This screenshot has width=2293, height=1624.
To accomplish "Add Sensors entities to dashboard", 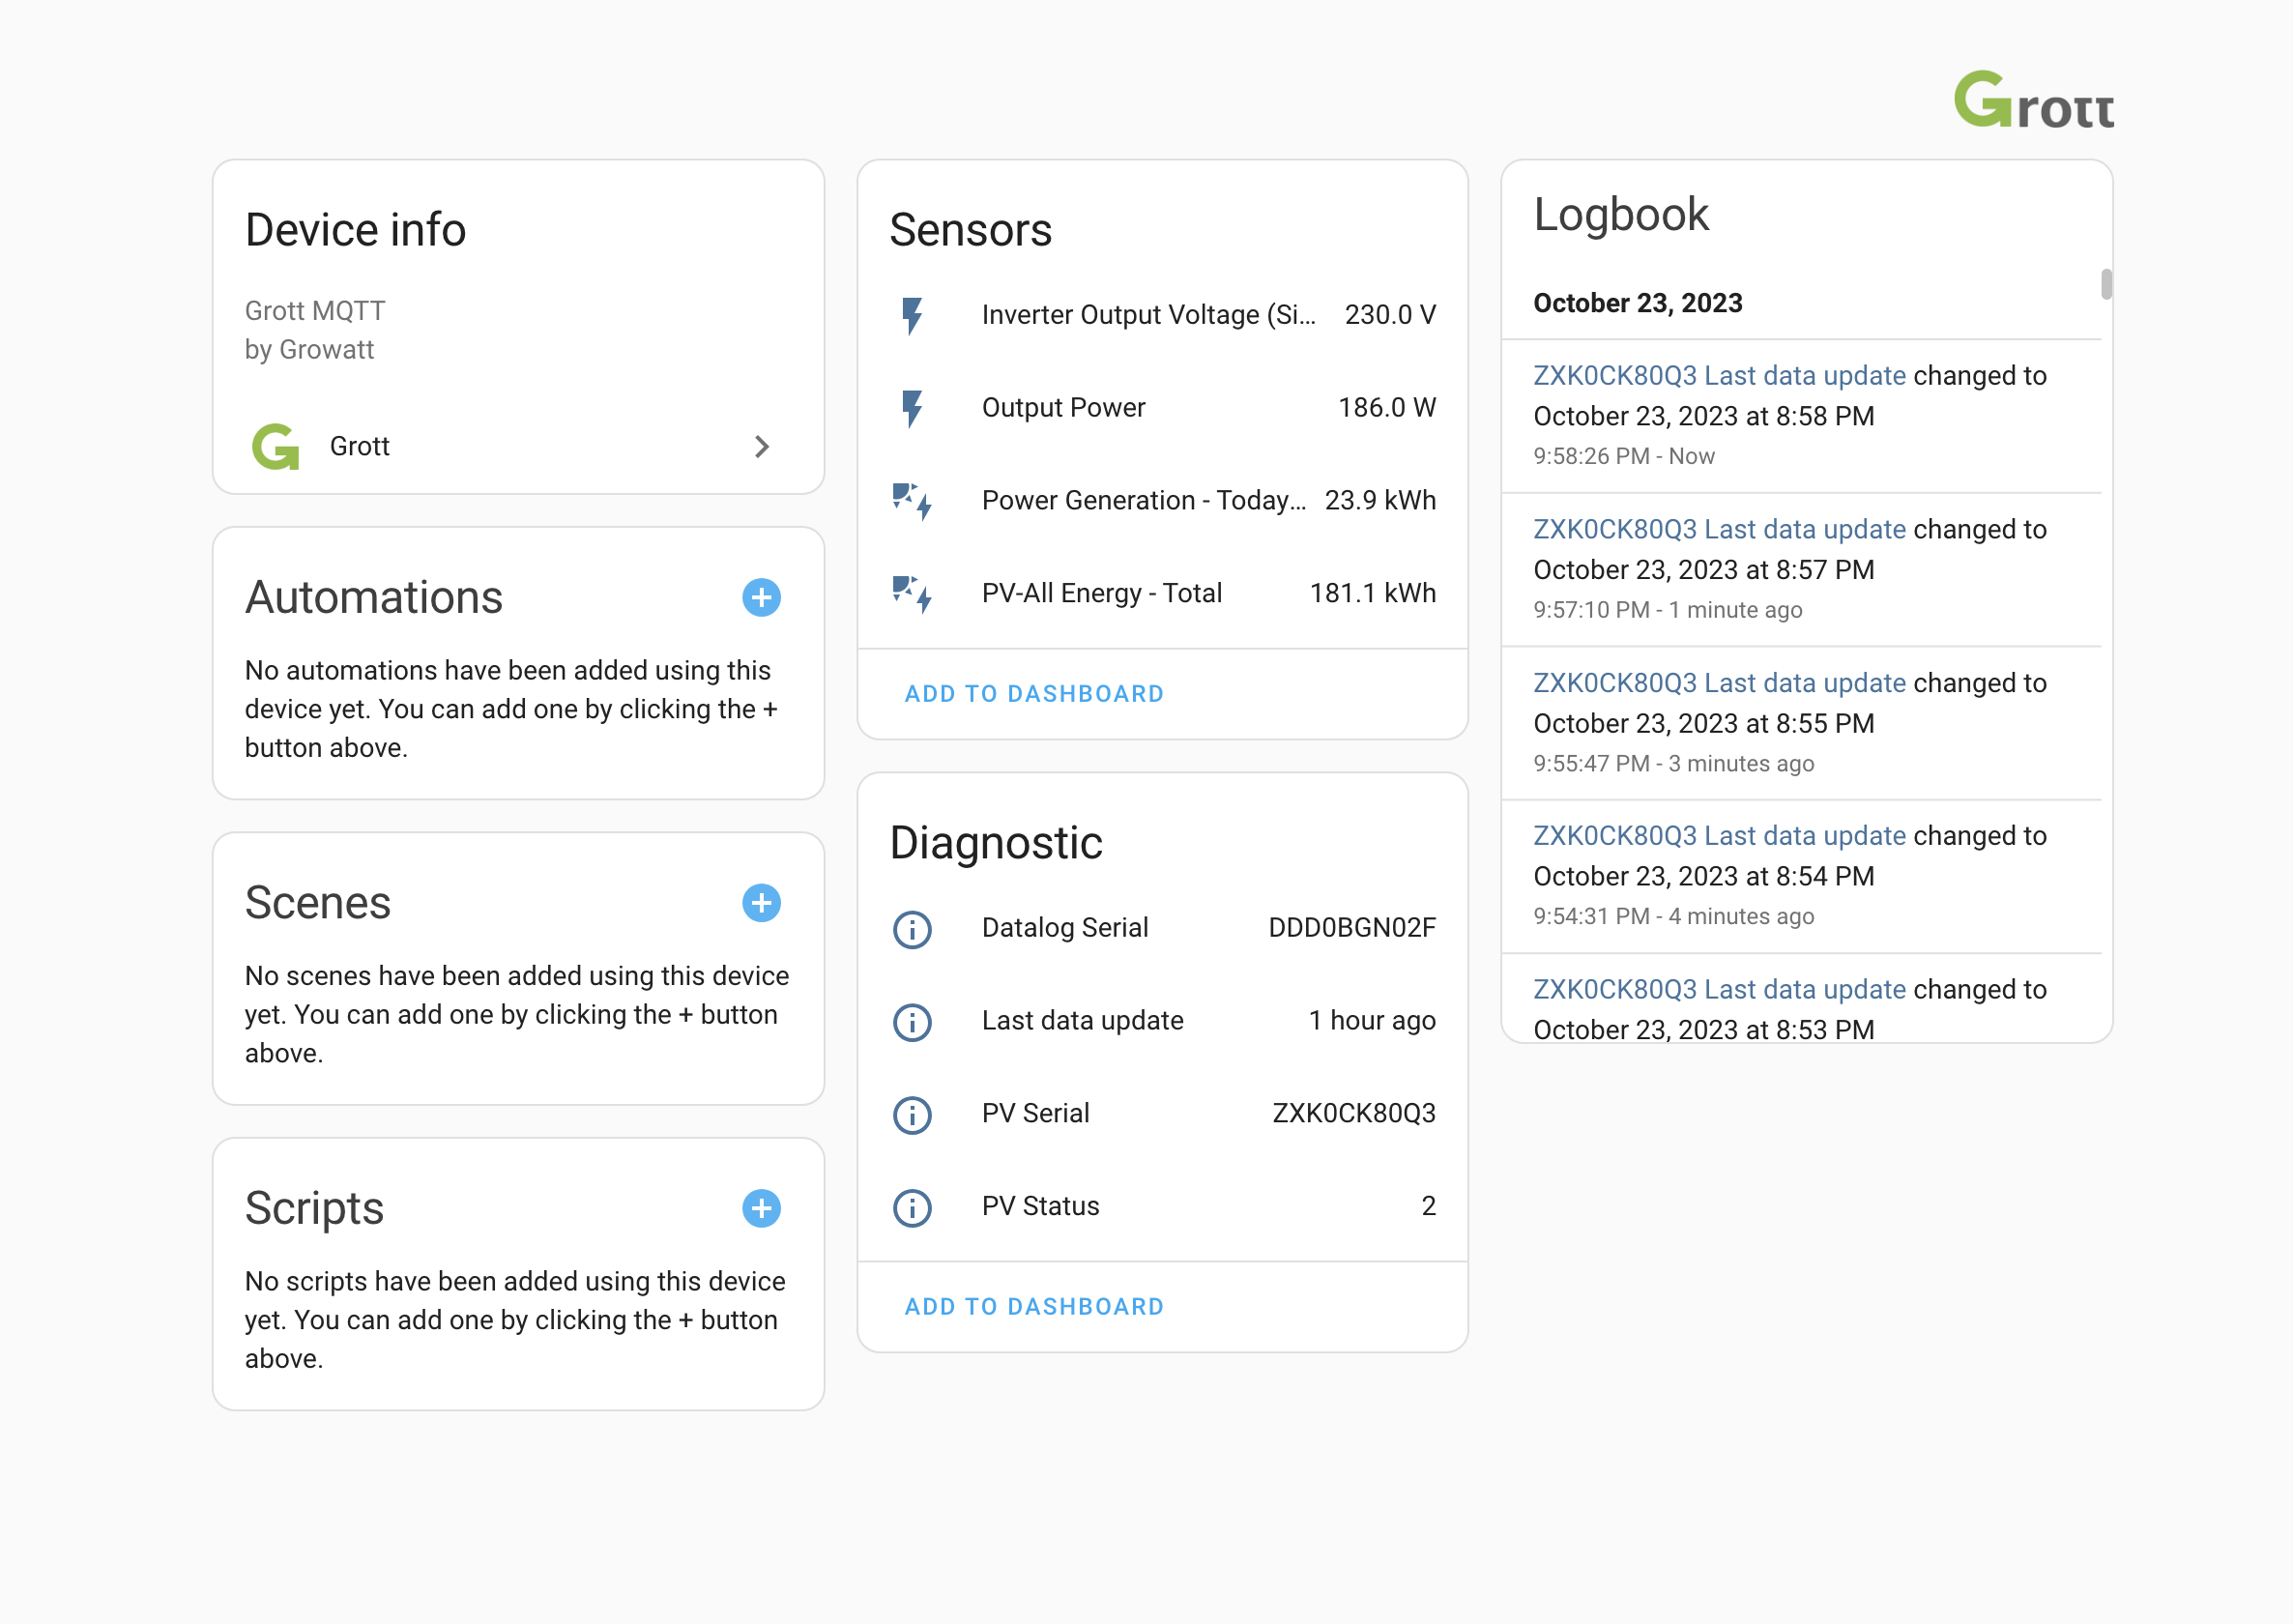I will click(1033, 694).
